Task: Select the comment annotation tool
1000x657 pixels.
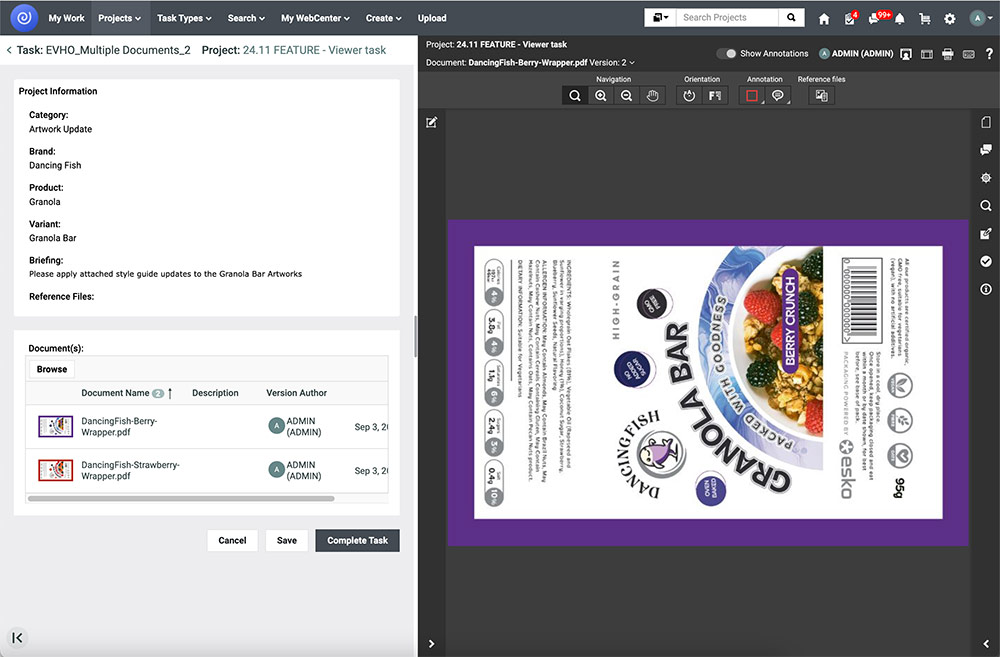Action: 778,96
